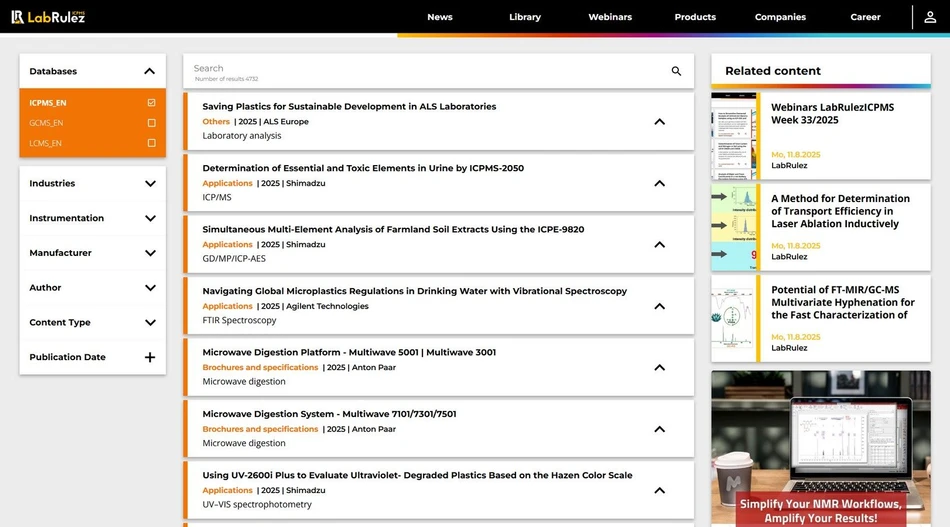Click the LabRulez ICPMS logo
This screenshot has height=527, width=950.
tap(48, 17)
